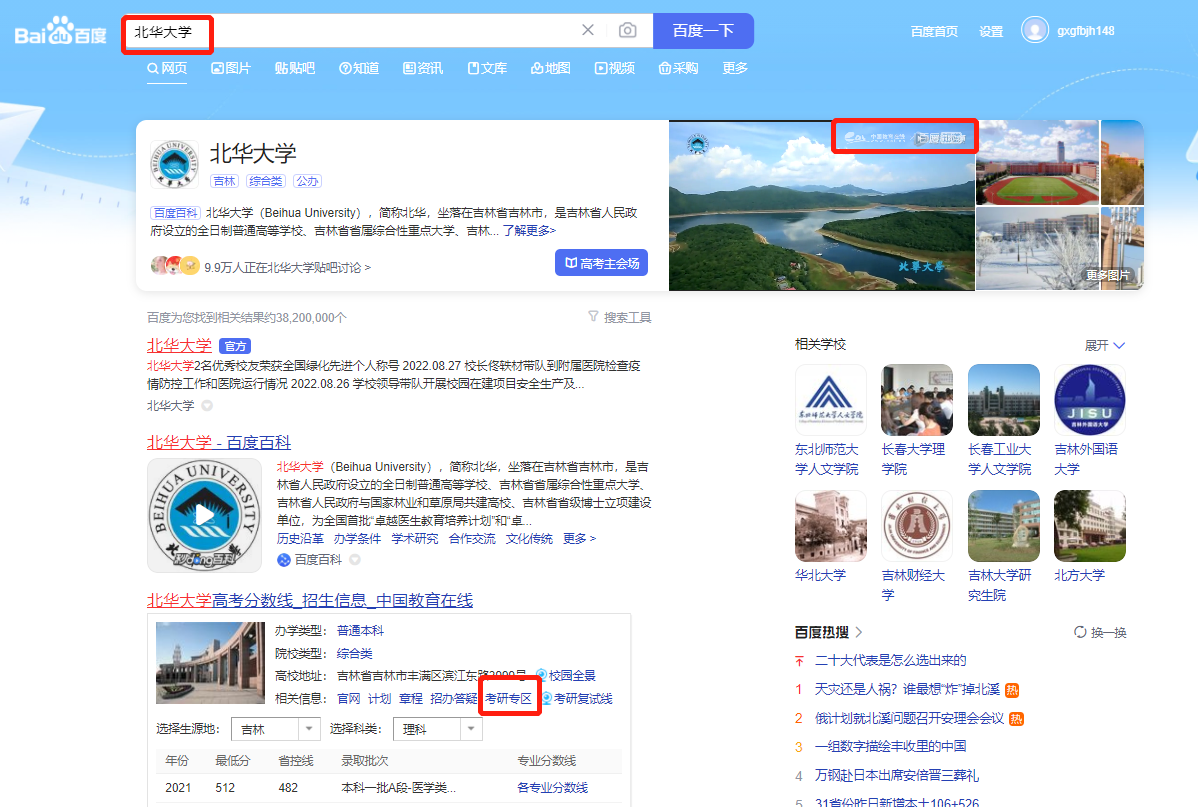Switch to the 地图 tab
The image size is (1198, 807).
pos(551,68)
